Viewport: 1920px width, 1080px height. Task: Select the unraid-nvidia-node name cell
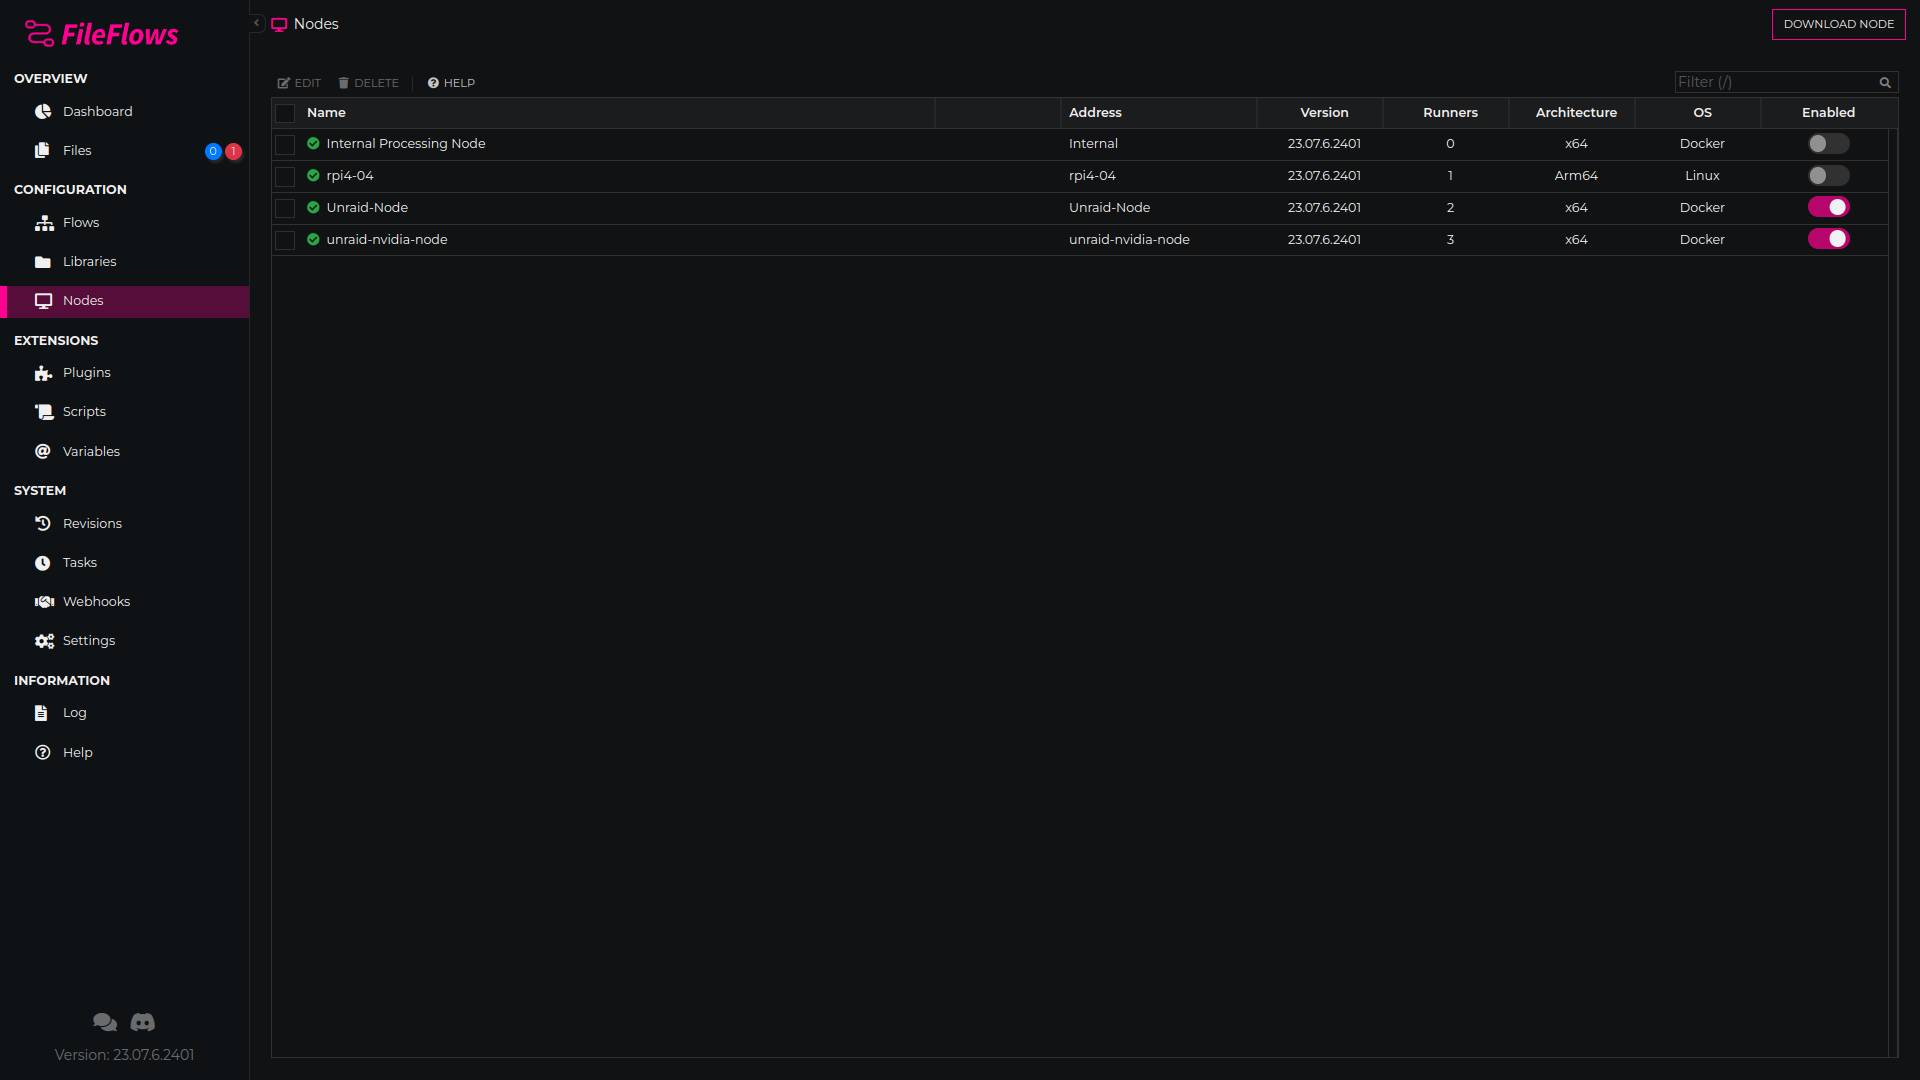pos(387,240)
